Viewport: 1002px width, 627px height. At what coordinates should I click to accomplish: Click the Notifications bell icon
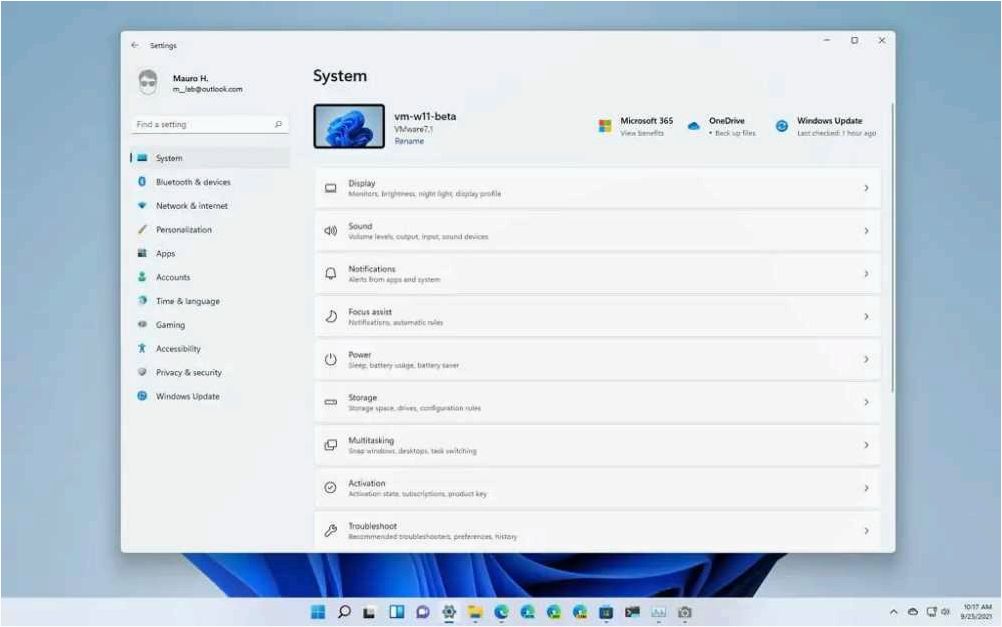(330, 274)
